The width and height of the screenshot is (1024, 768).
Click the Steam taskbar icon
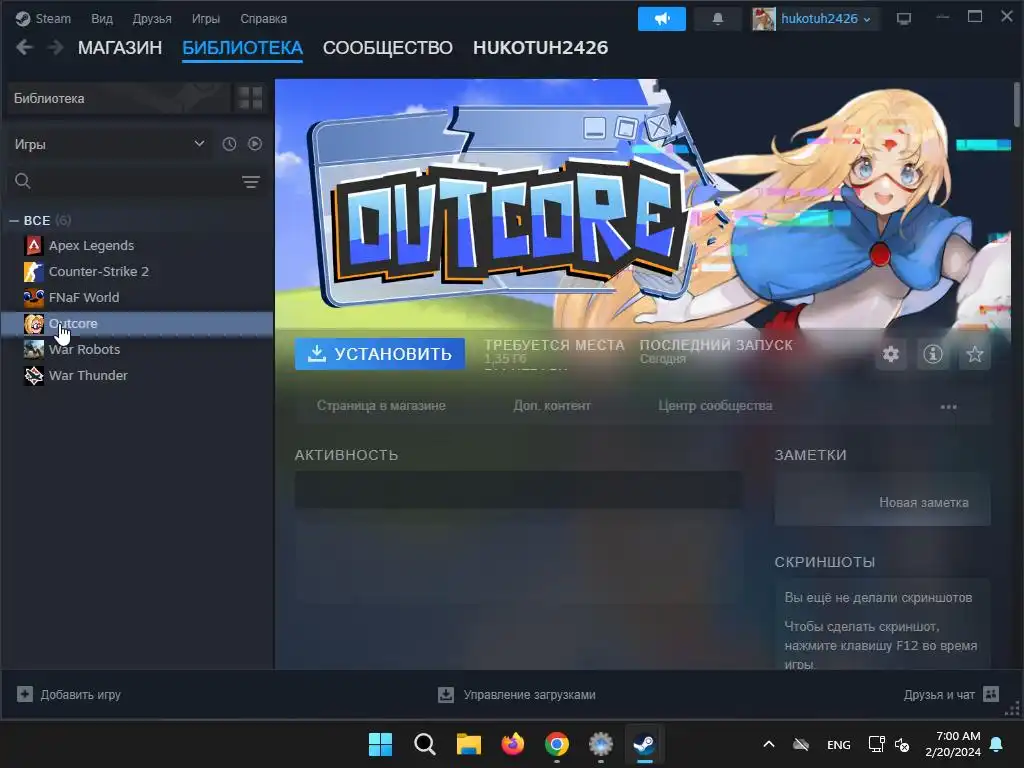pyautogui.click(x=645, y=744)
